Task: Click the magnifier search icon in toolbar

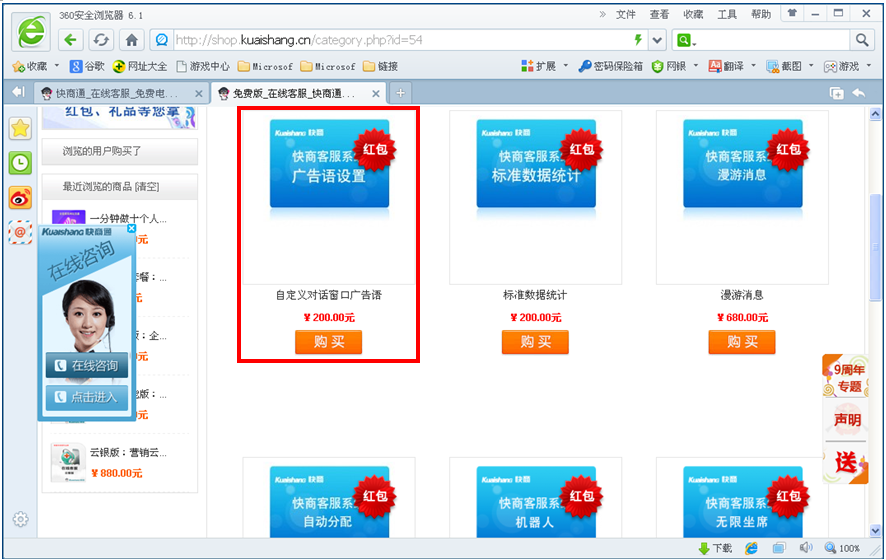Action: point(862,40)
